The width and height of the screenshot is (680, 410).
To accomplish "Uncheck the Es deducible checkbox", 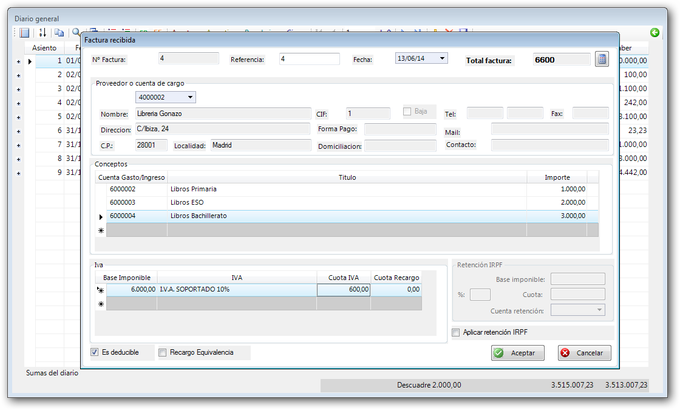I will pyautogui.click(x=94, y=352).
